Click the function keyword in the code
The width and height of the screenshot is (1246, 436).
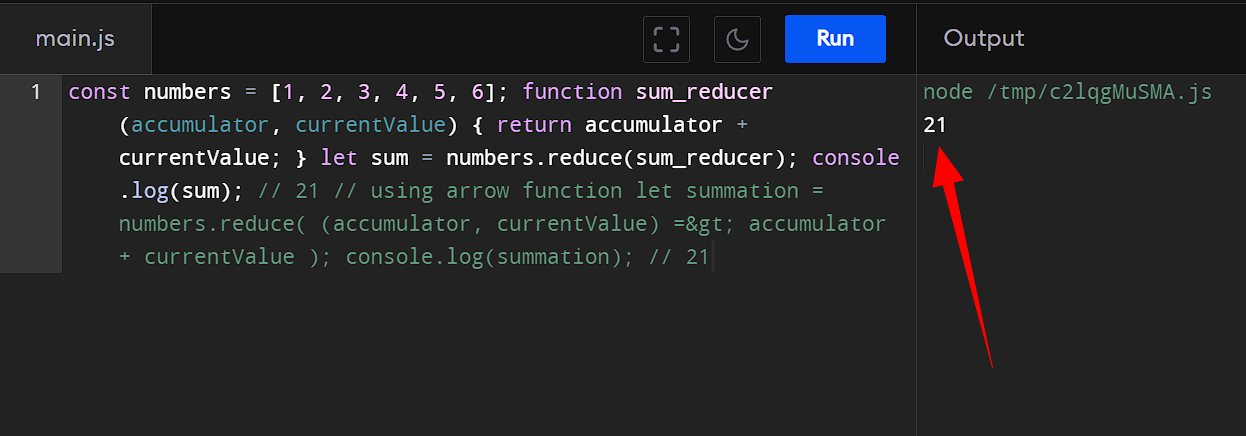[573, 92]
